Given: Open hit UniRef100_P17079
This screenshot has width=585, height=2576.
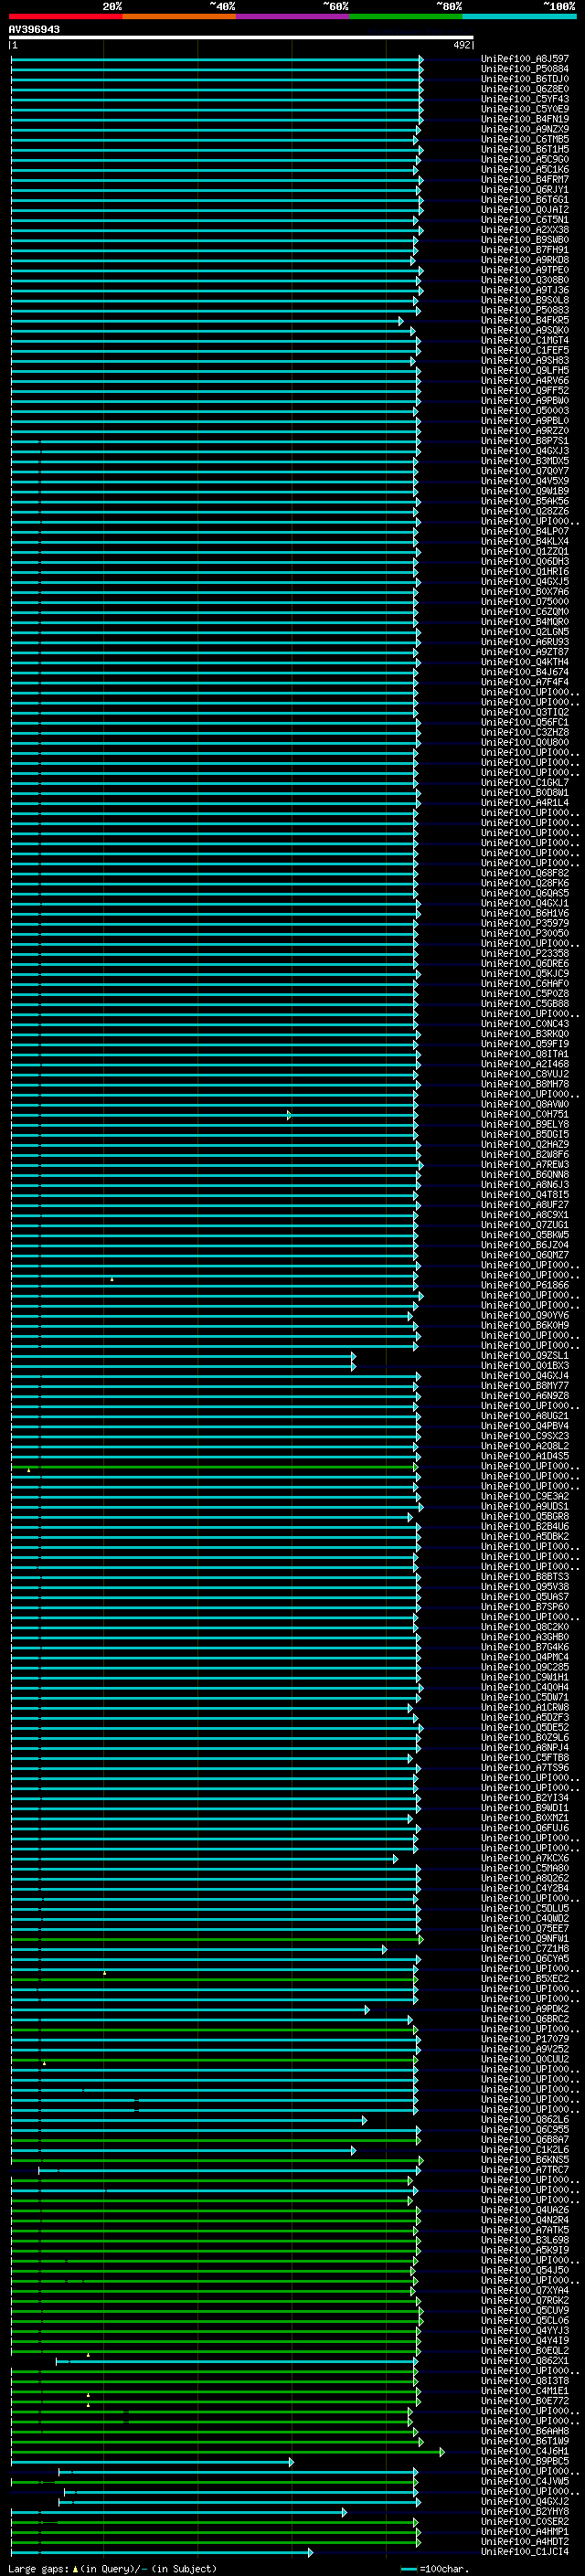Looking at the screenshot, I should (x=525, y=2039).
